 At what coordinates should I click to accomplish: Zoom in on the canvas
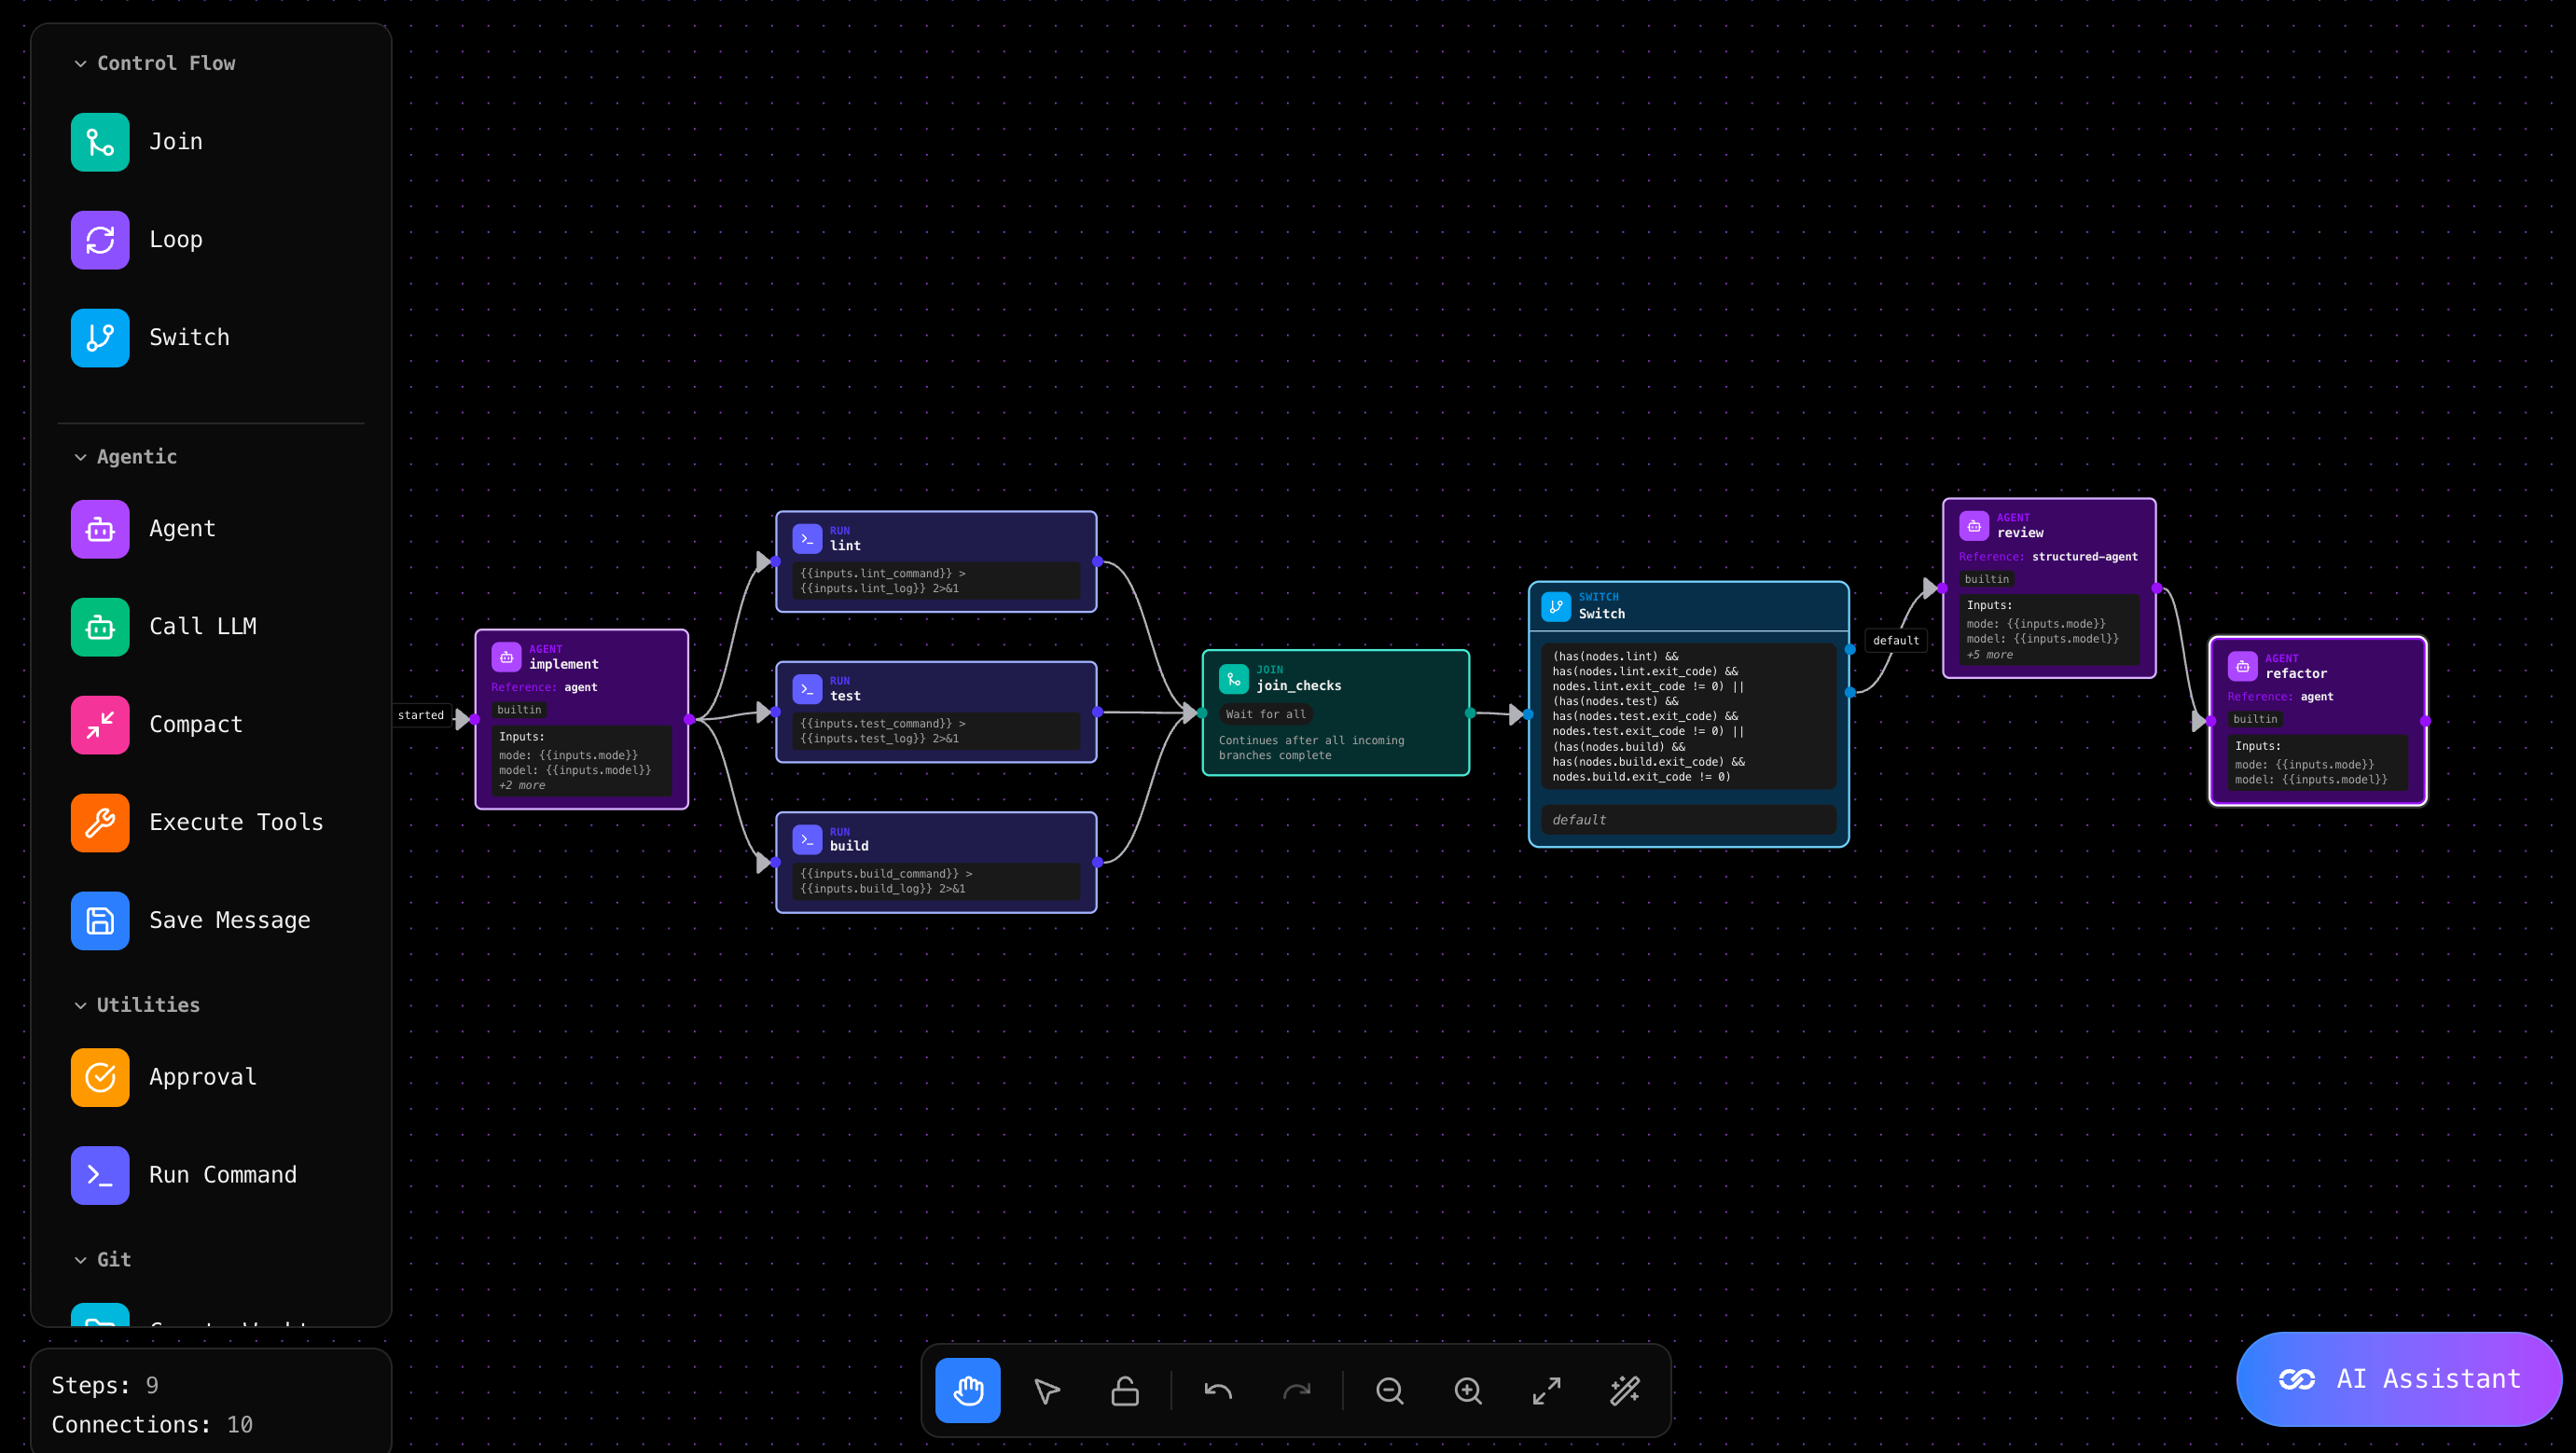click(1468, 1391)
